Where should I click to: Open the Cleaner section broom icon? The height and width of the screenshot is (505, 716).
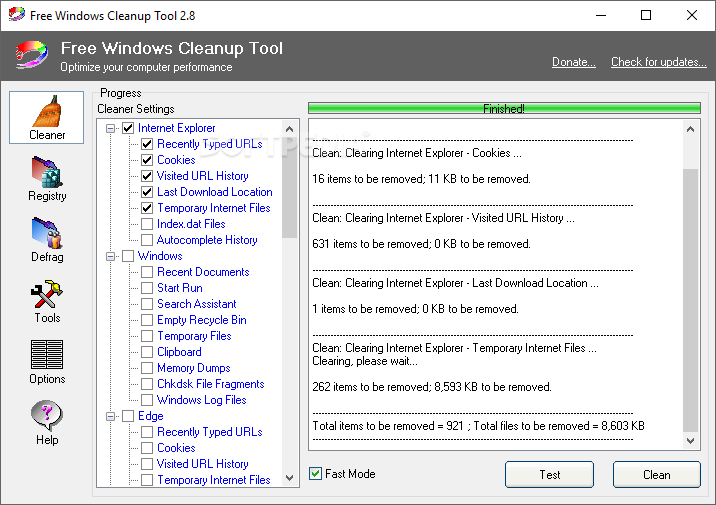47,117
